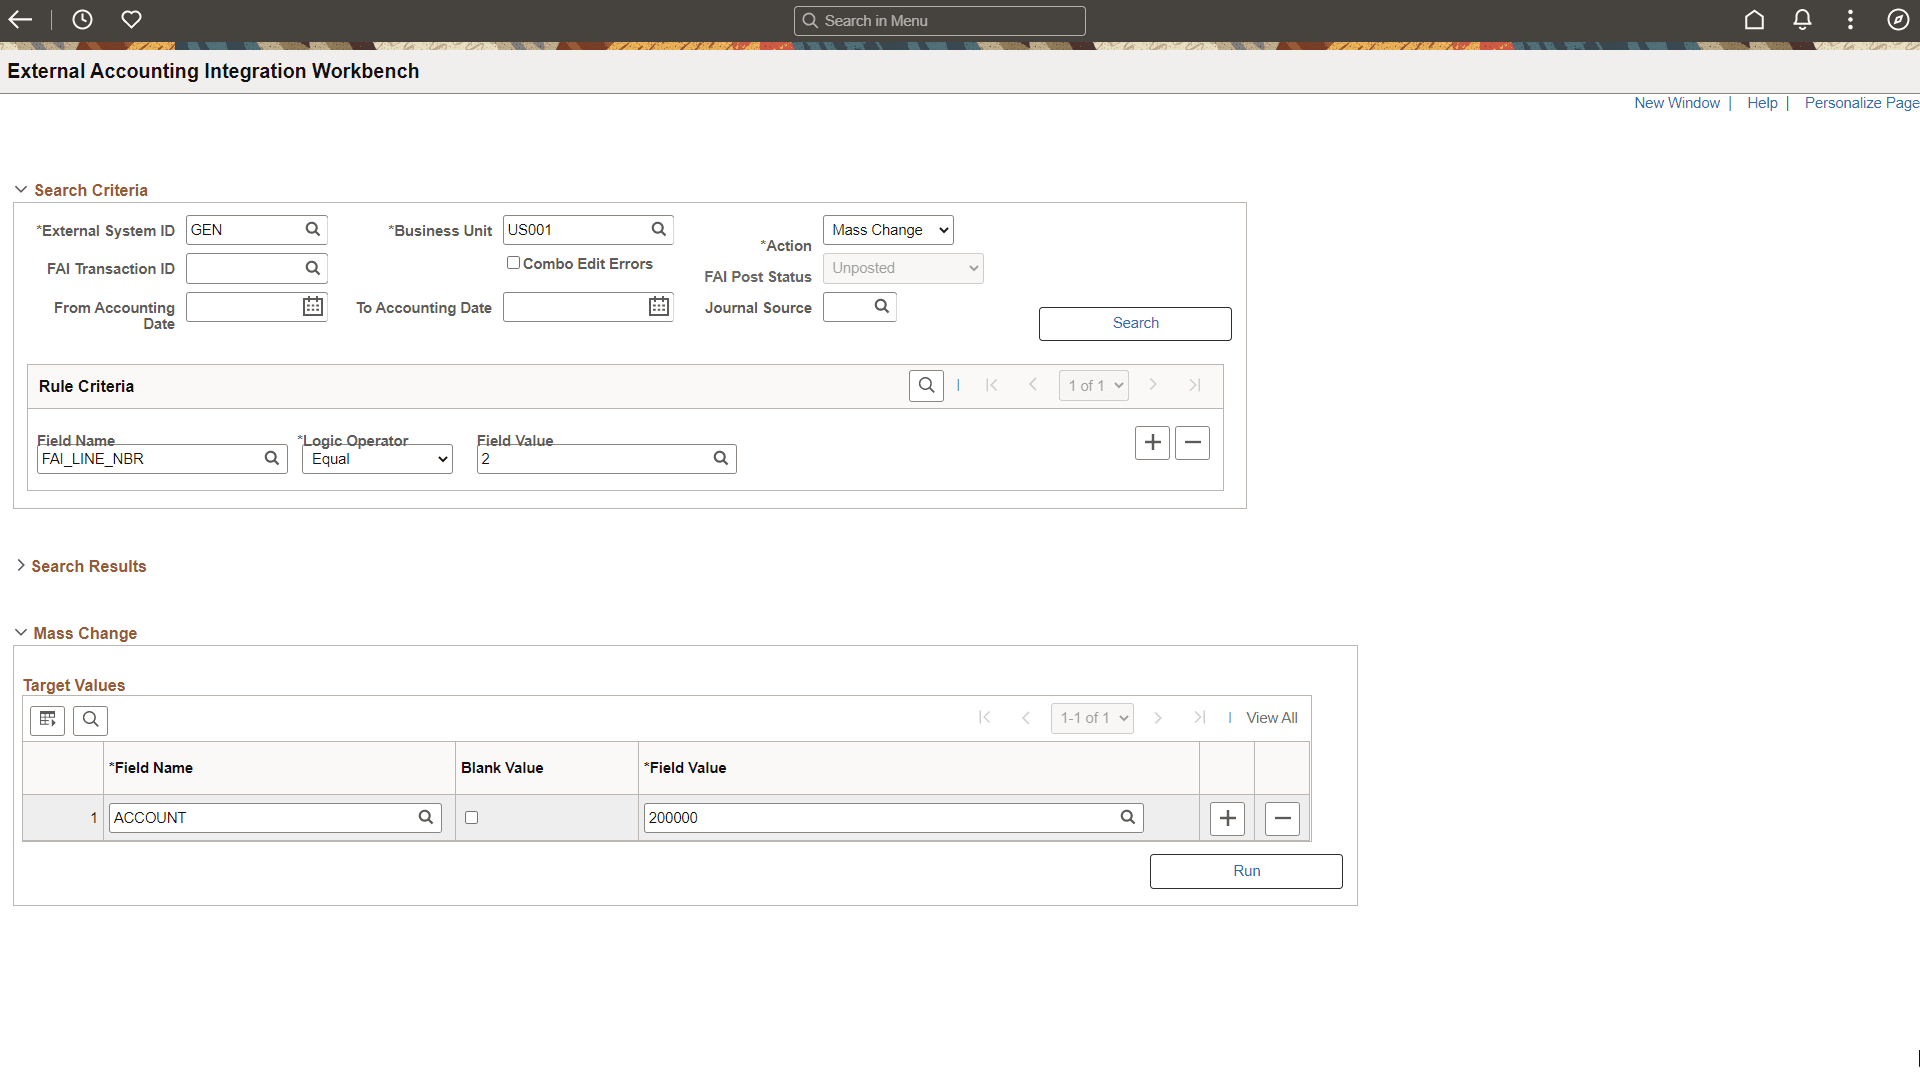Expand the Search Results section
This screenshot has height=1080, width=1920.
21,566
